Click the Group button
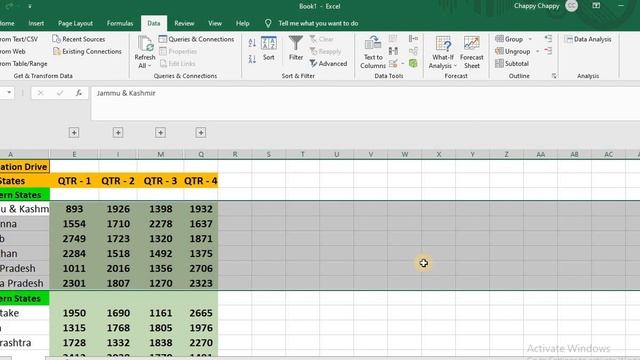Screen dimensions: 640x360 [x=509, y=39]
